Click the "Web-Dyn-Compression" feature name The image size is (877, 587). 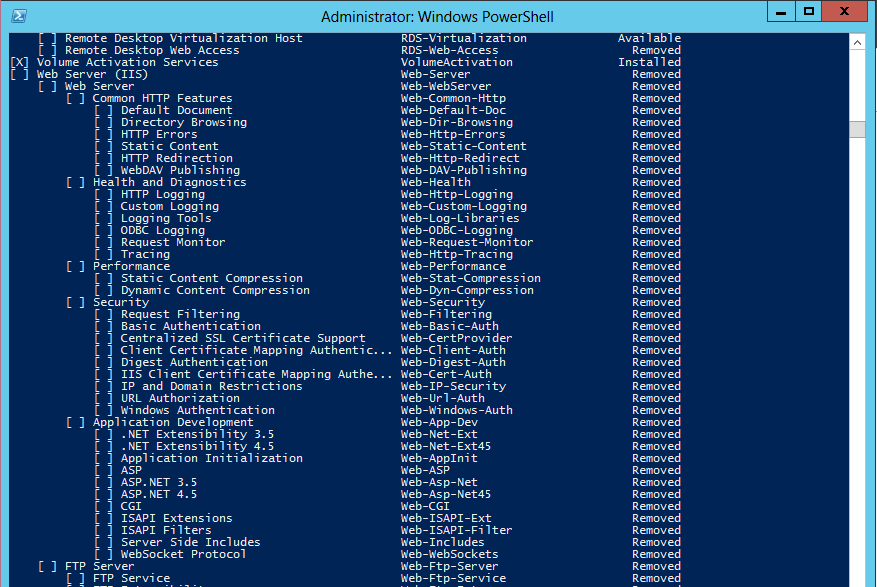point(468,291)
